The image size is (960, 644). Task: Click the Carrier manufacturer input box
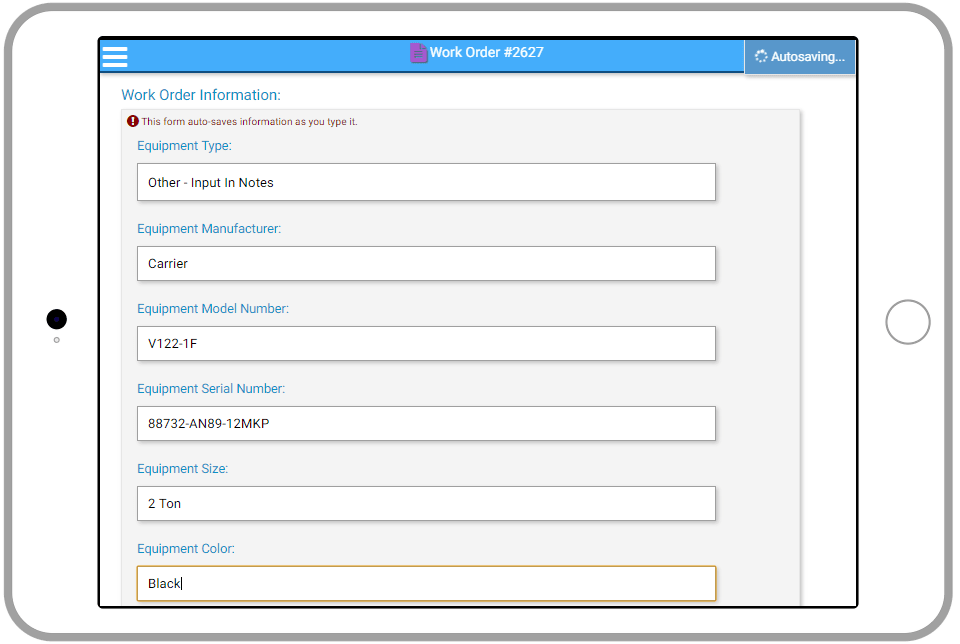[426, 263]
